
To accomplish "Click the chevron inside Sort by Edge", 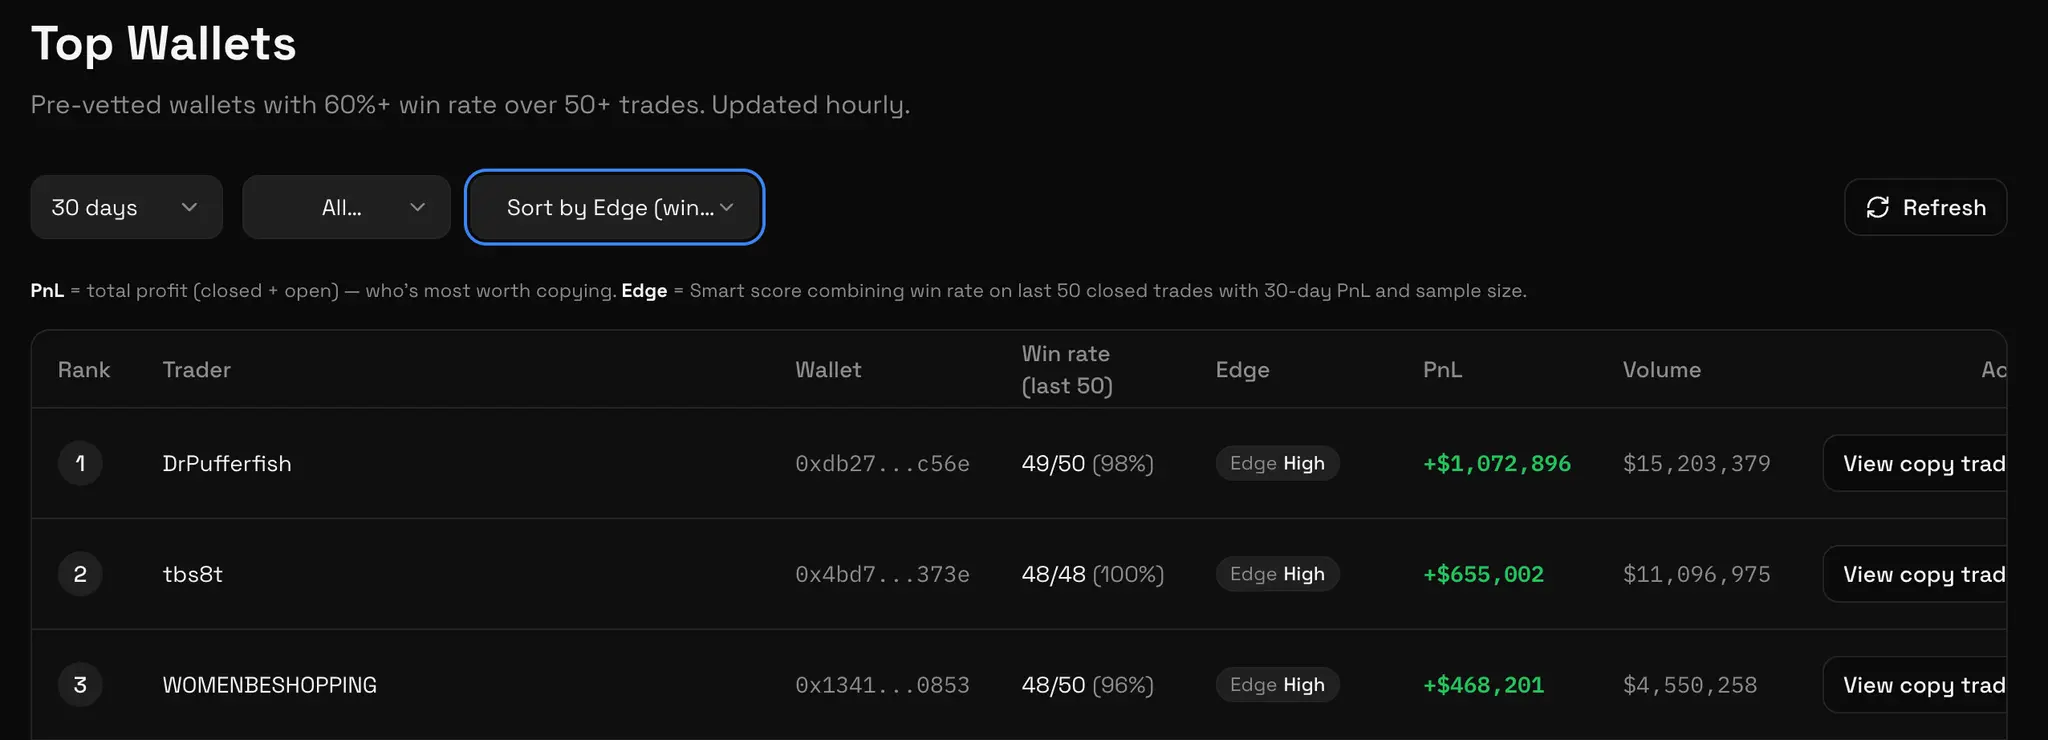I will [729, 207].
